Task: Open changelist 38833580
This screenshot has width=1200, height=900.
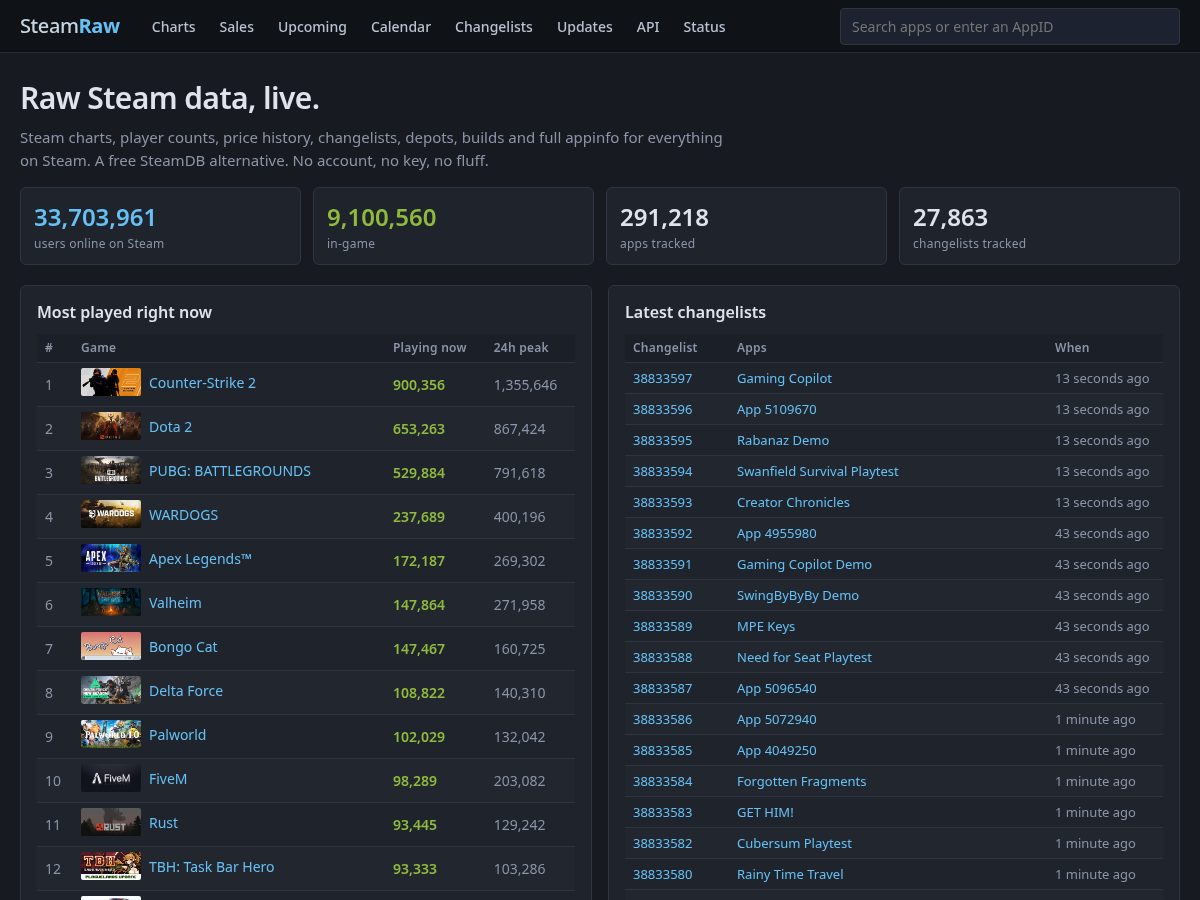Action: tap(662, 875)
